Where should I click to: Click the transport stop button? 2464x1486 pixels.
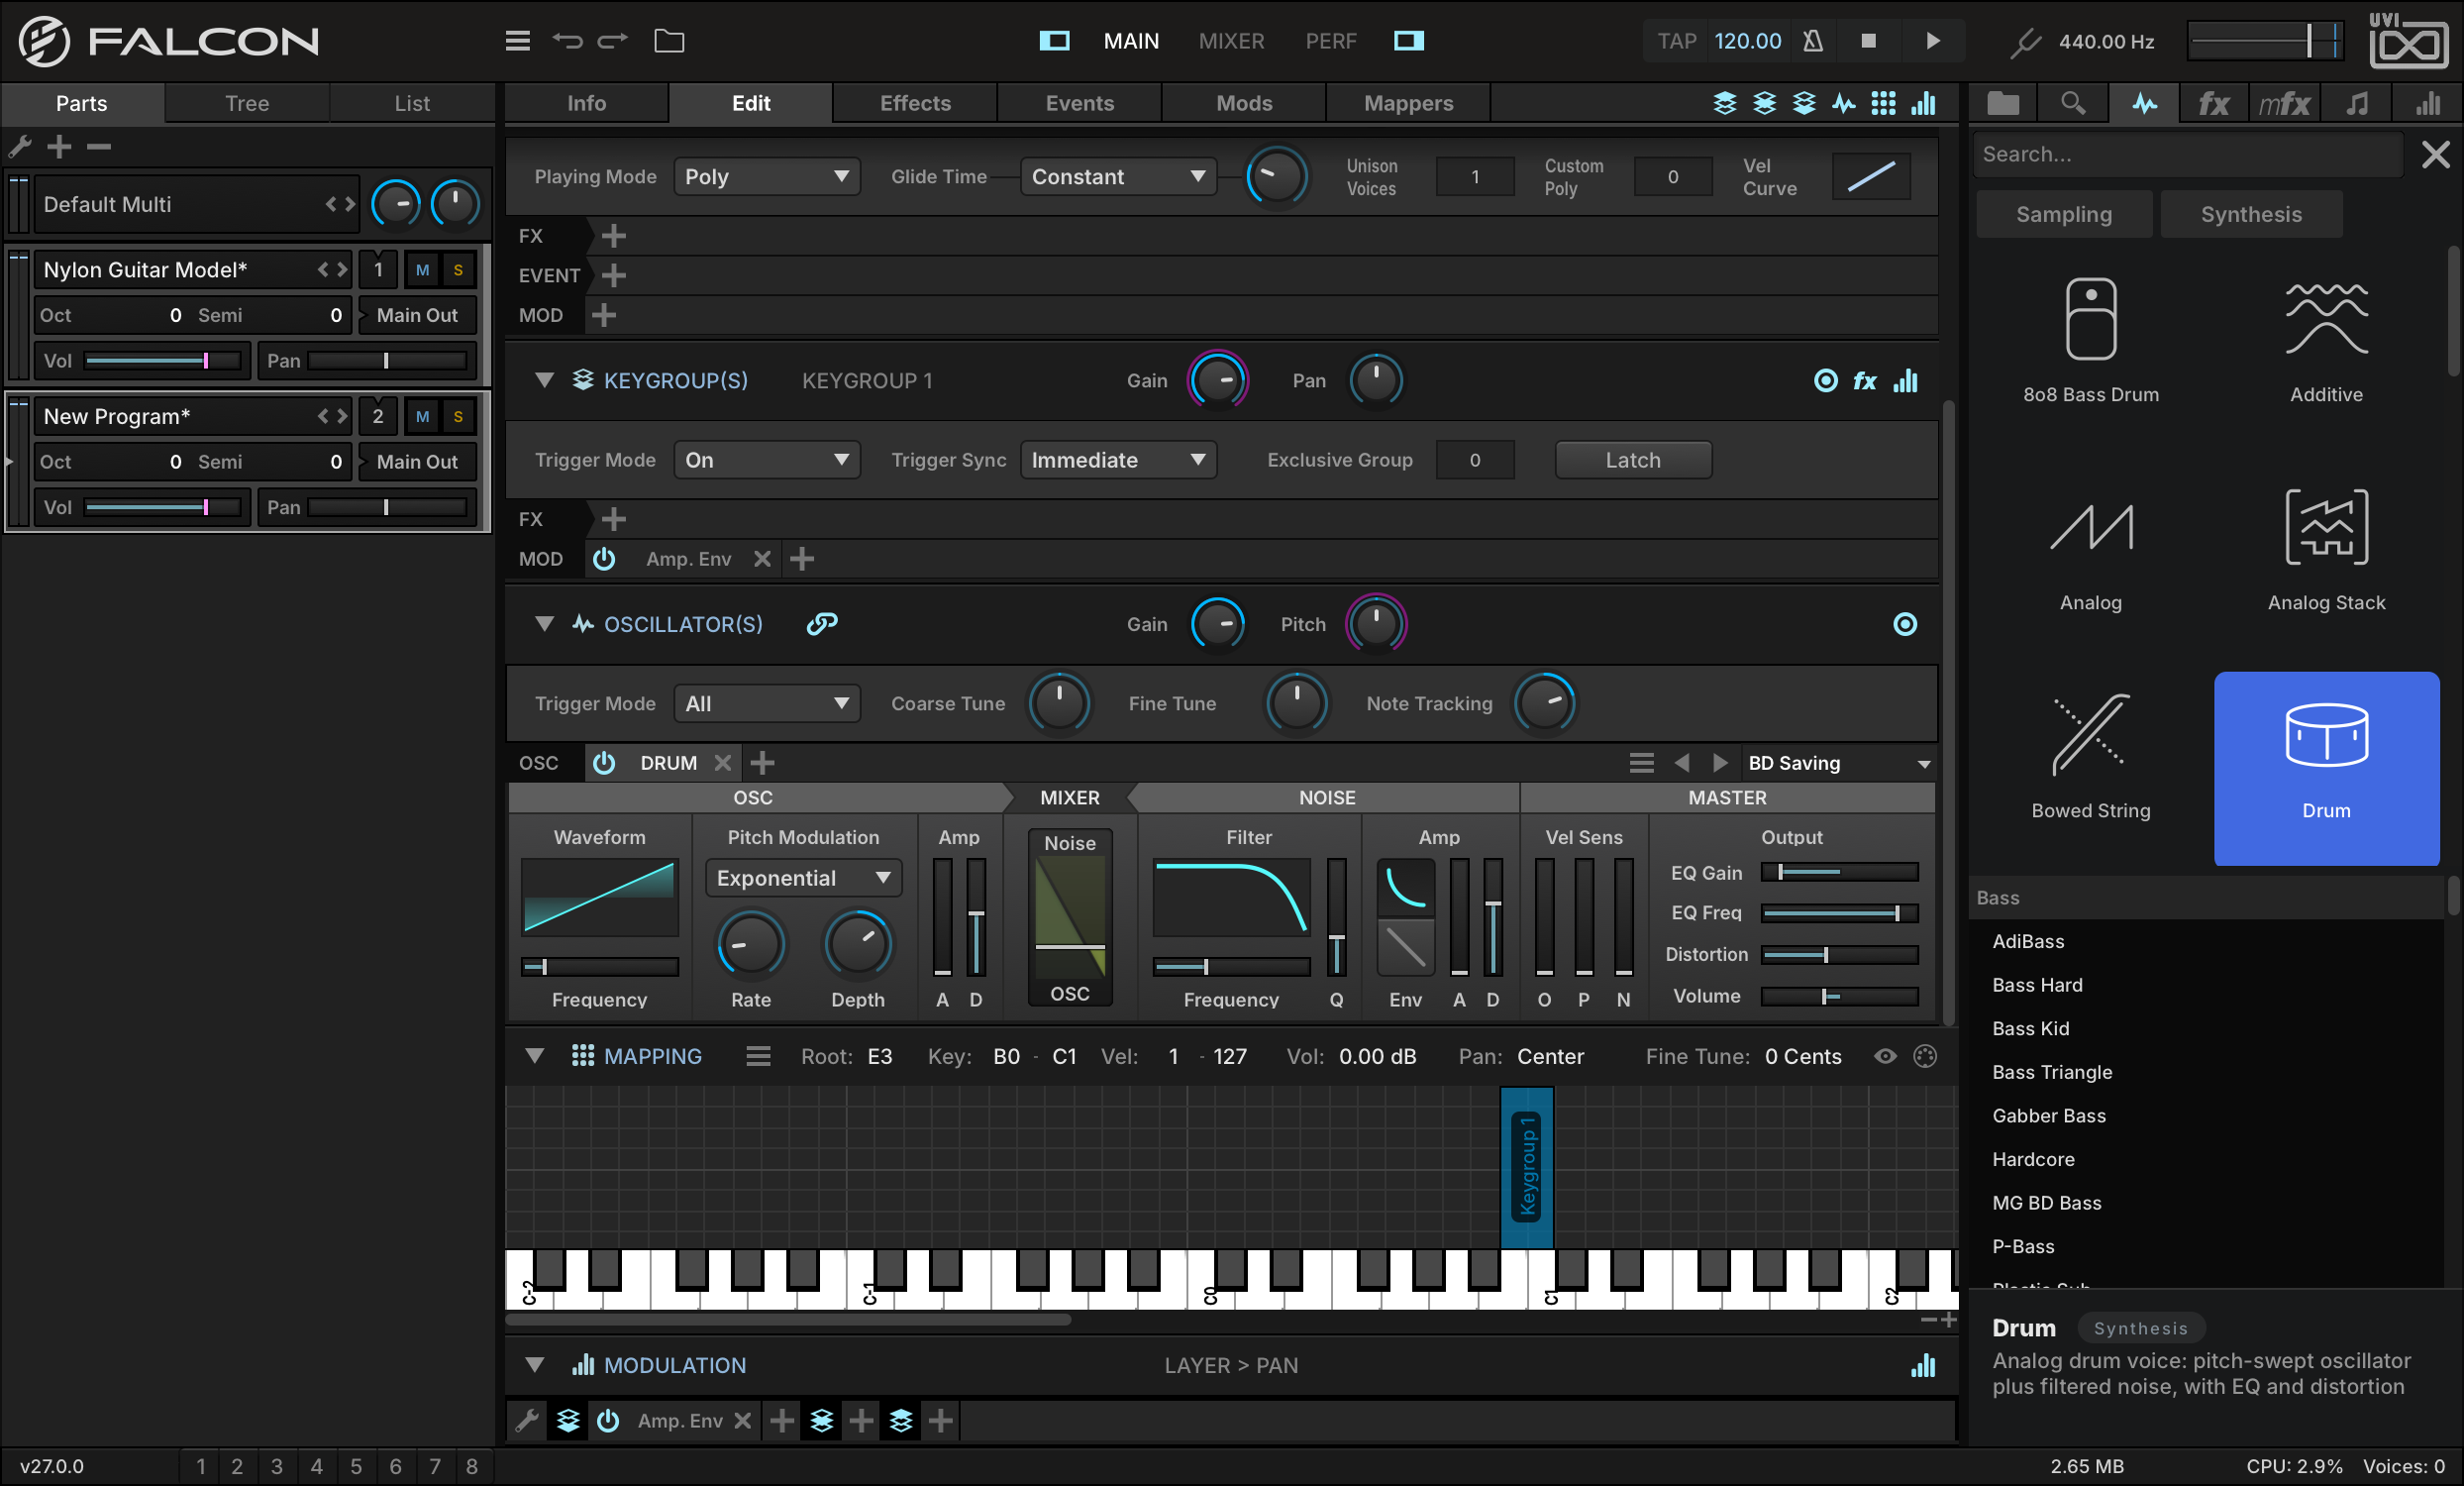tap(1868, 41)
